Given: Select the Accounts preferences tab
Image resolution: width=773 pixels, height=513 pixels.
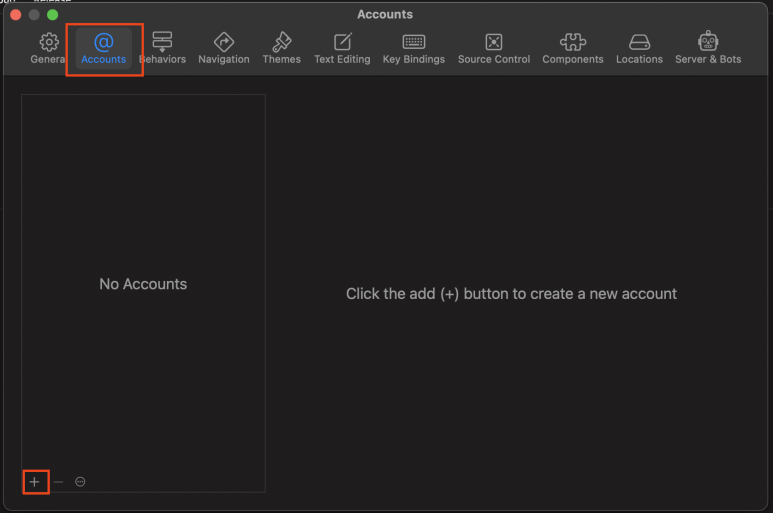Looking at the screenshot, I should (x=104, y=48).
